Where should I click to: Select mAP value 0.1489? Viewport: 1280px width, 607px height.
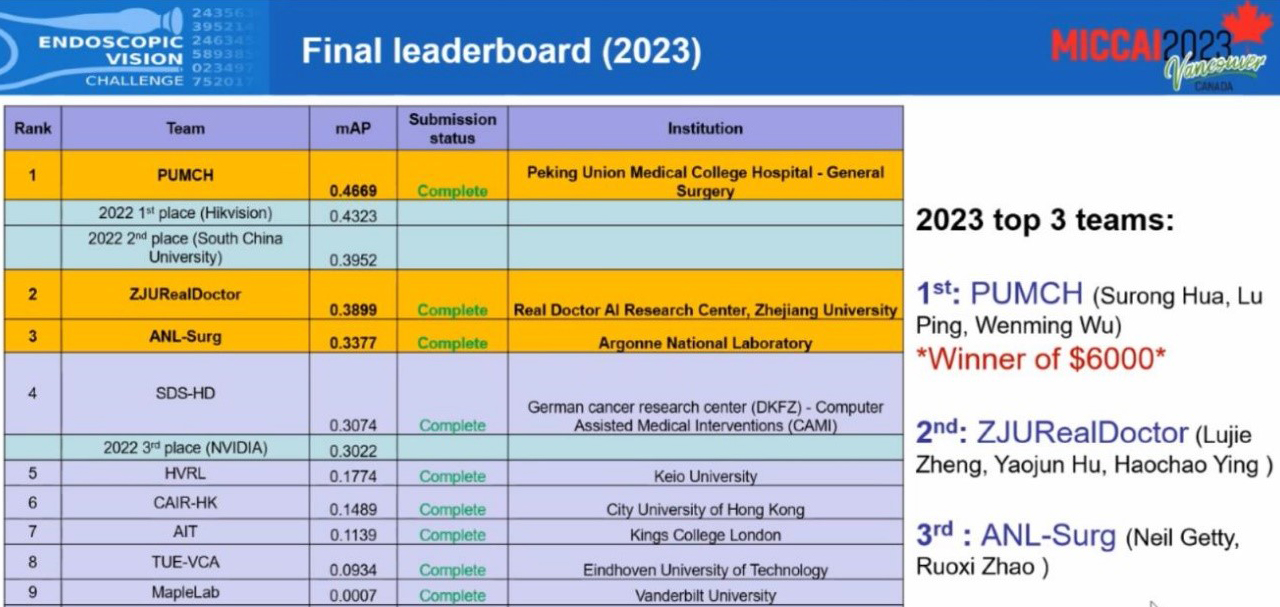(x=353, y=509)
